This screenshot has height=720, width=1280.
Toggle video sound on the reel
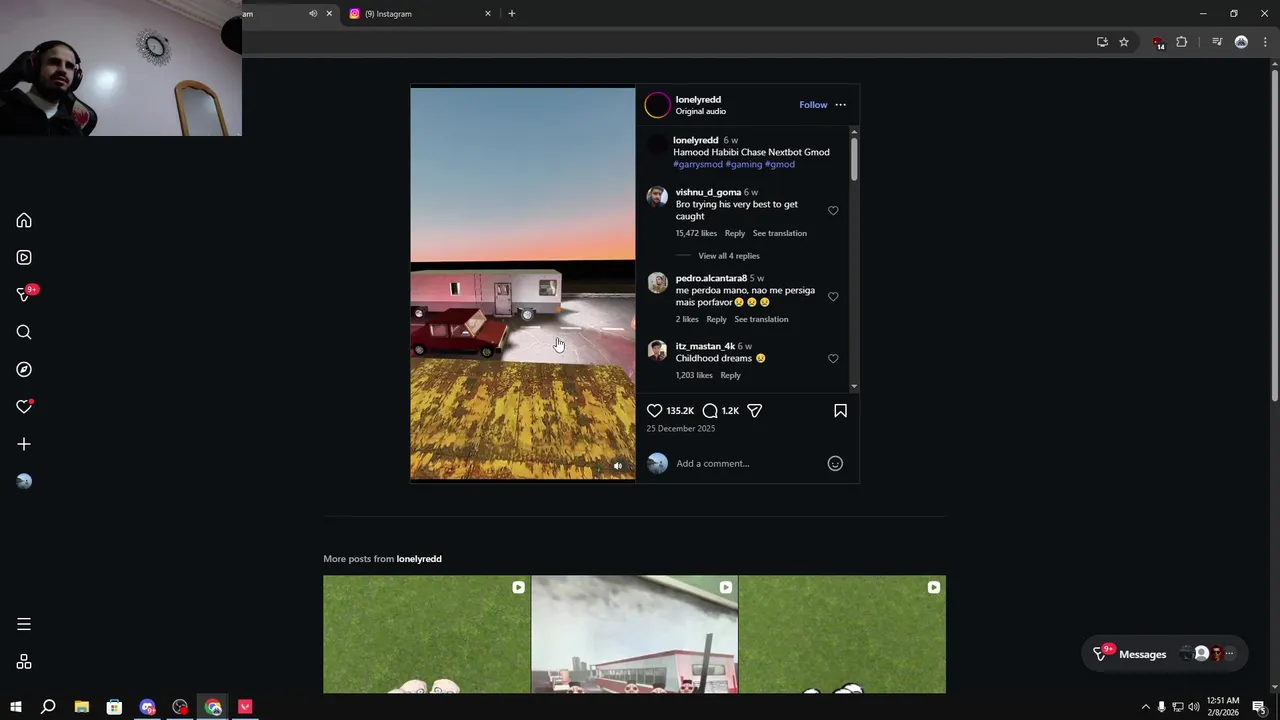tap(618, 466)
